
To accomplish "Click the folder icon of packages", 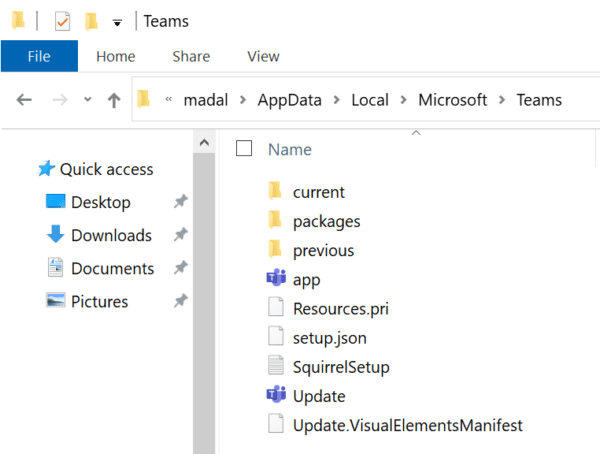I will tap(275, 220).
